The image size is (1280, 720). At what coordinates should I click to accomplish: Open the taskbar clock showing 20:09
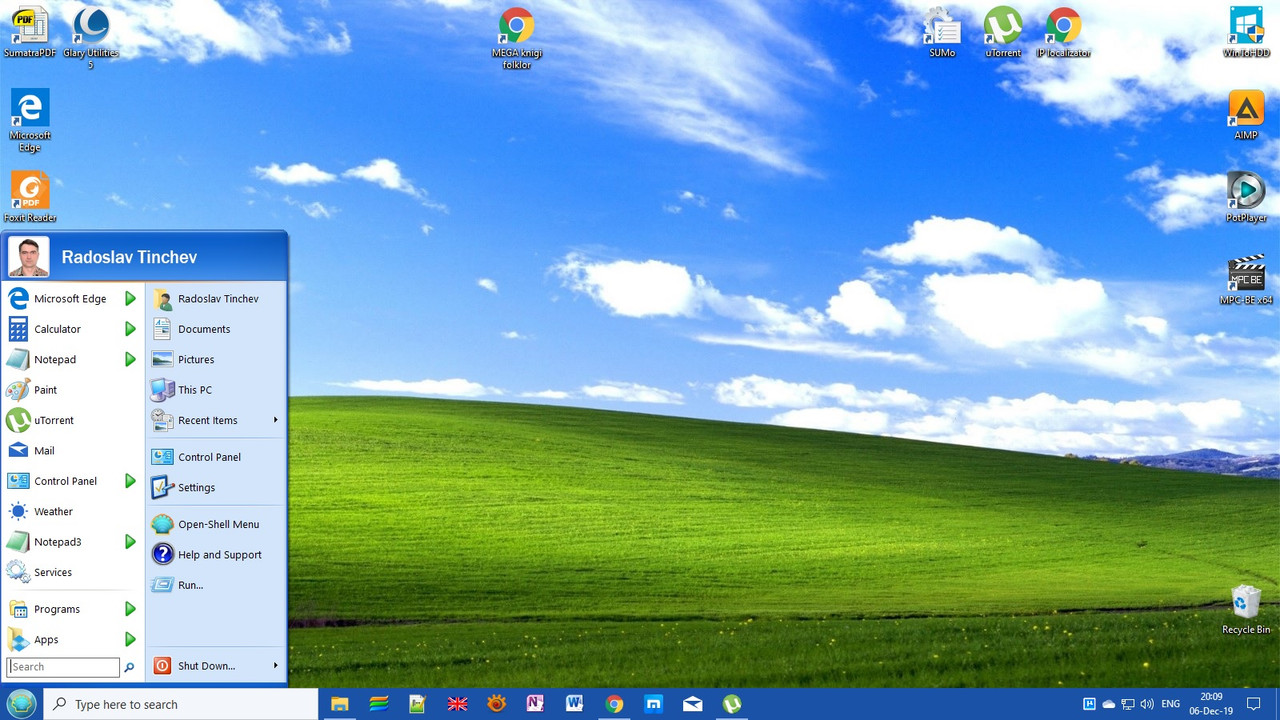pyautogui.click(x=1212, y=704)
